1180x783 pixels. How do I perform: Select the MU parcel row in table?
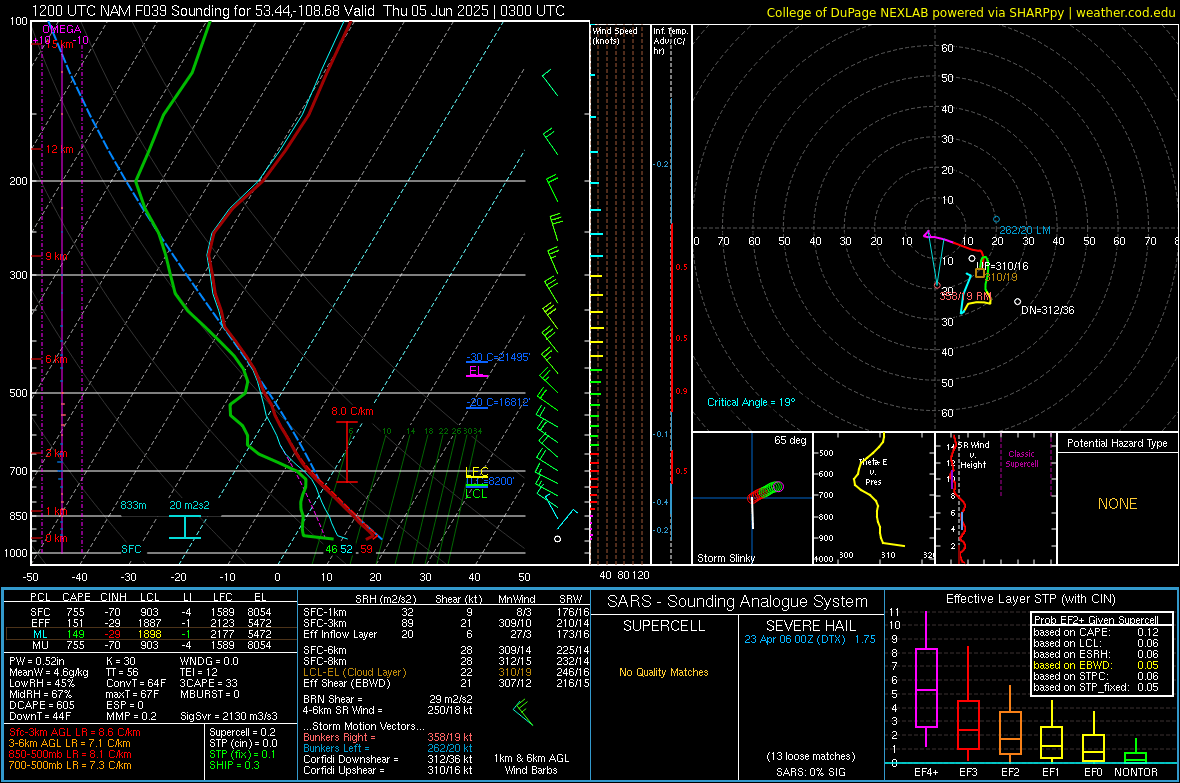pyautogui.click(x=151, y=645)
